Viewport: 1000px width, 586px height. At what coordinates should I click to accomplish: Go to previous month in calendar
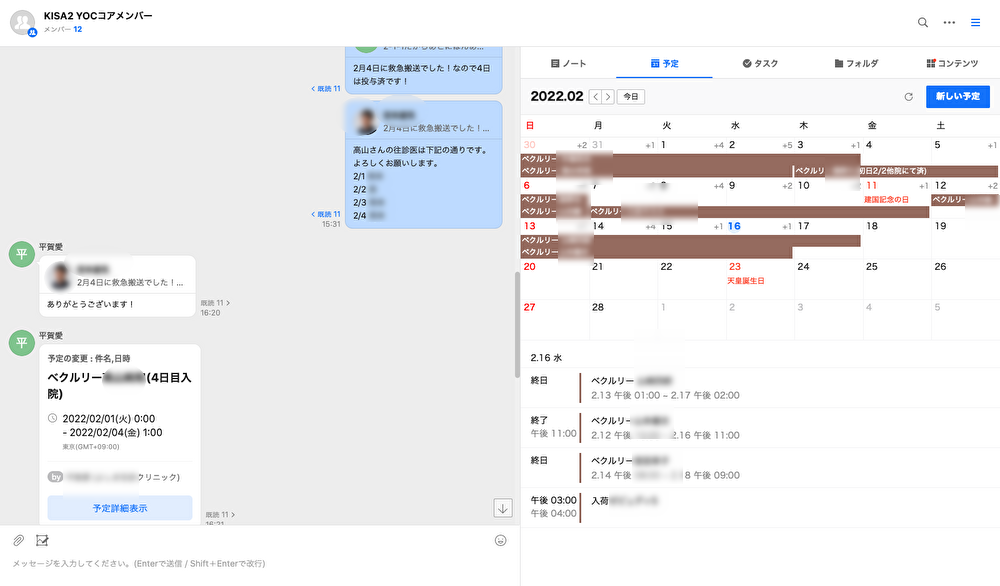click(596, 97)
